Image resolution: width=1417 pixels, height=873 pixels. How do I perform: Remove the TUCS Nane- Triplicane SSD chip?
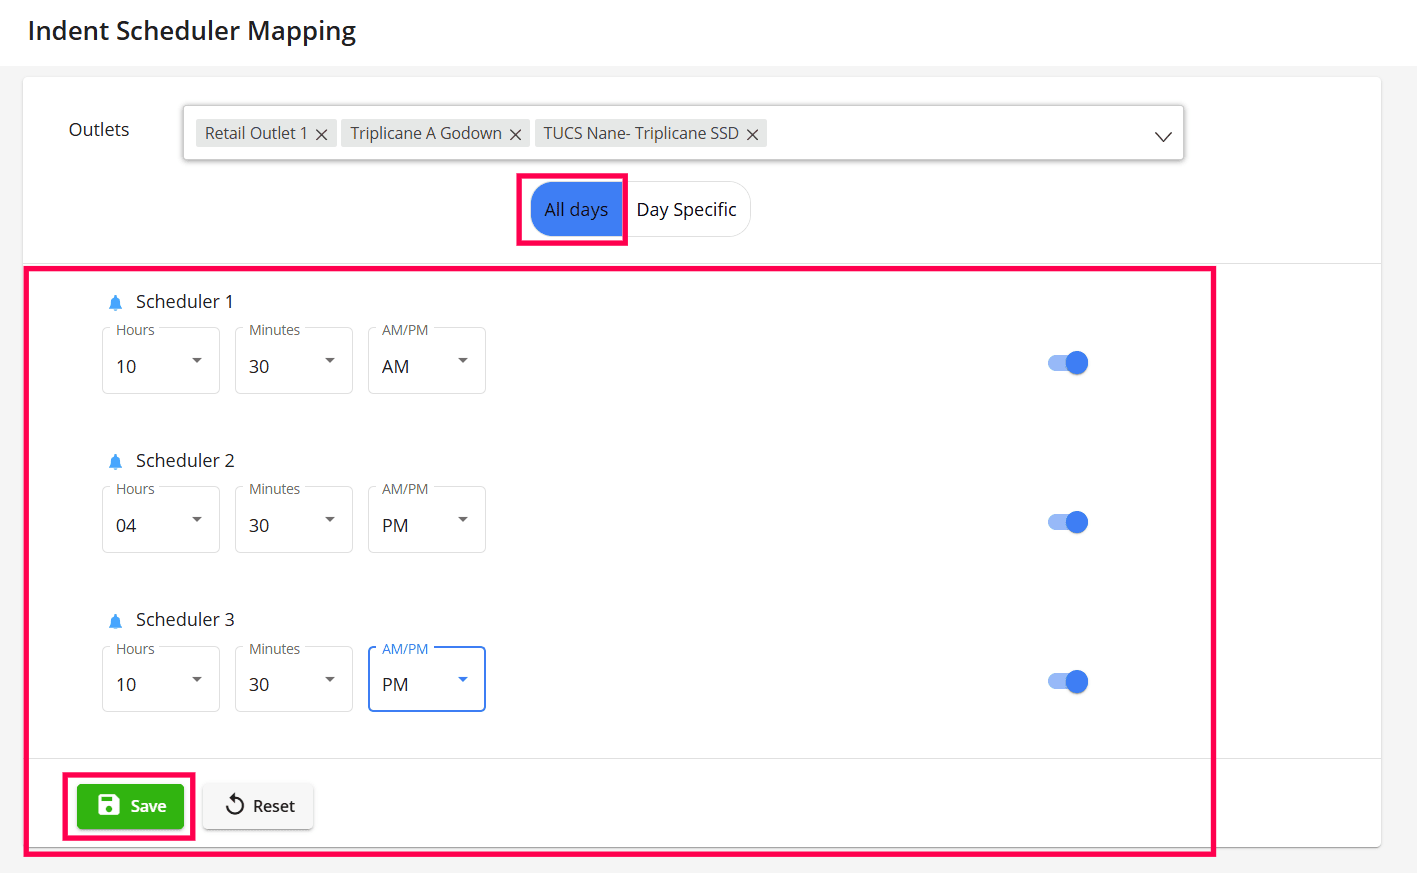click(x=753, y=135)
